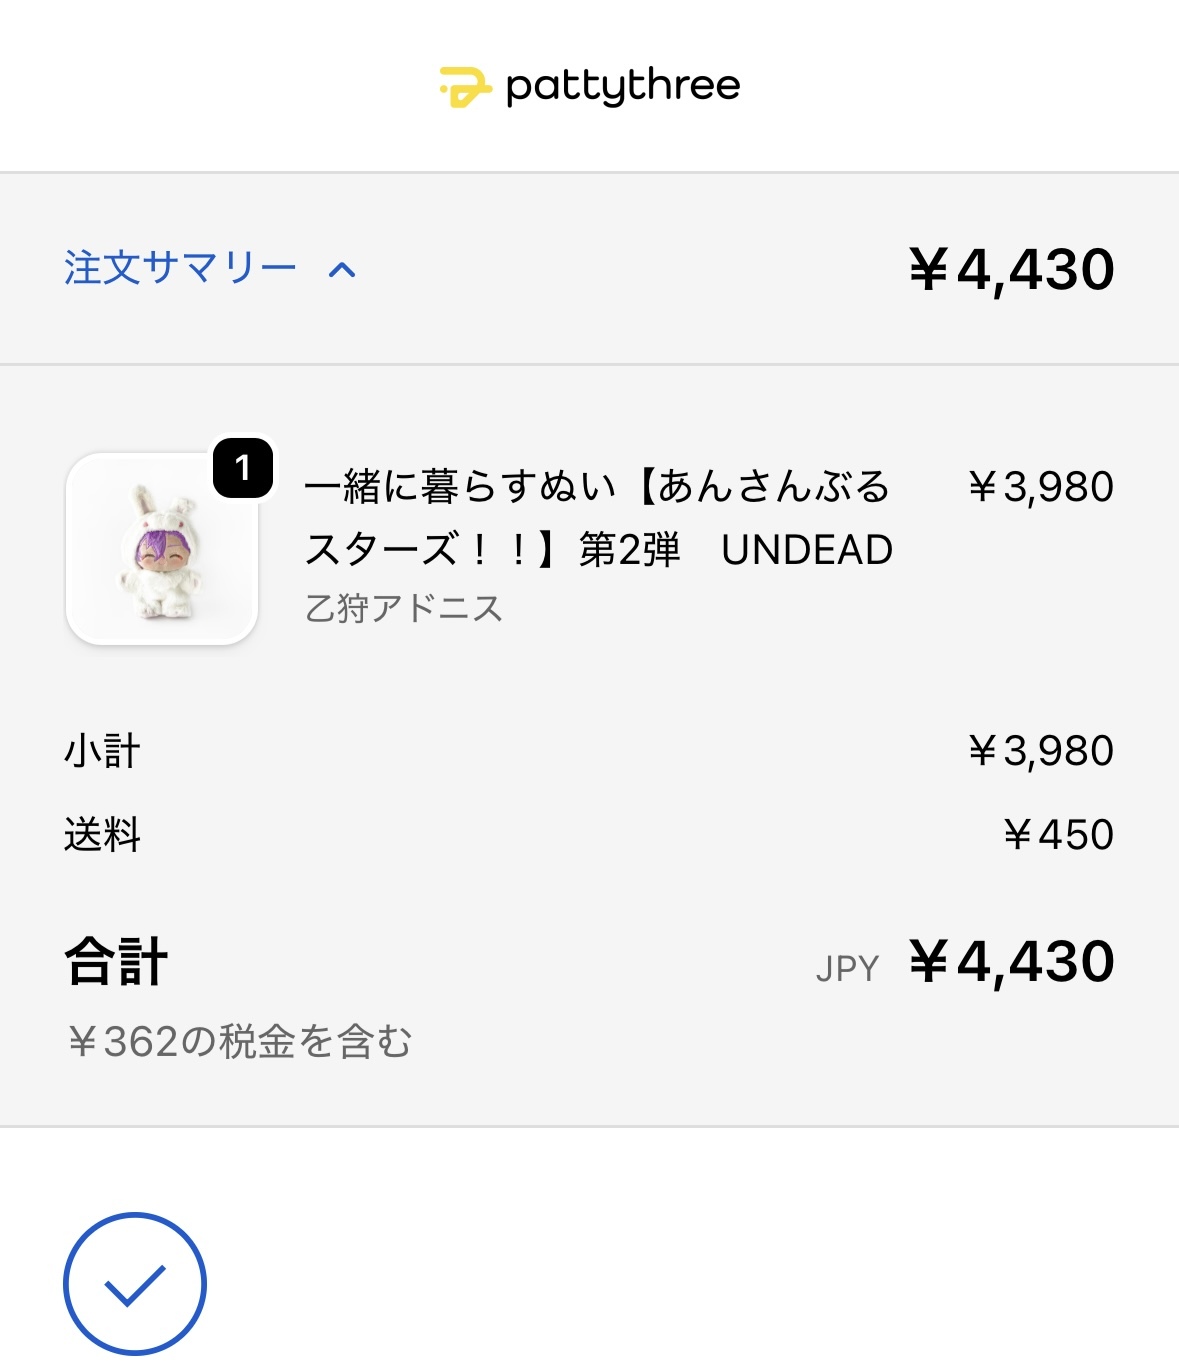Screen dimensions: 1179x1370
Task: Click the UNDEAD text in product name
Action: tap(807, 550)
